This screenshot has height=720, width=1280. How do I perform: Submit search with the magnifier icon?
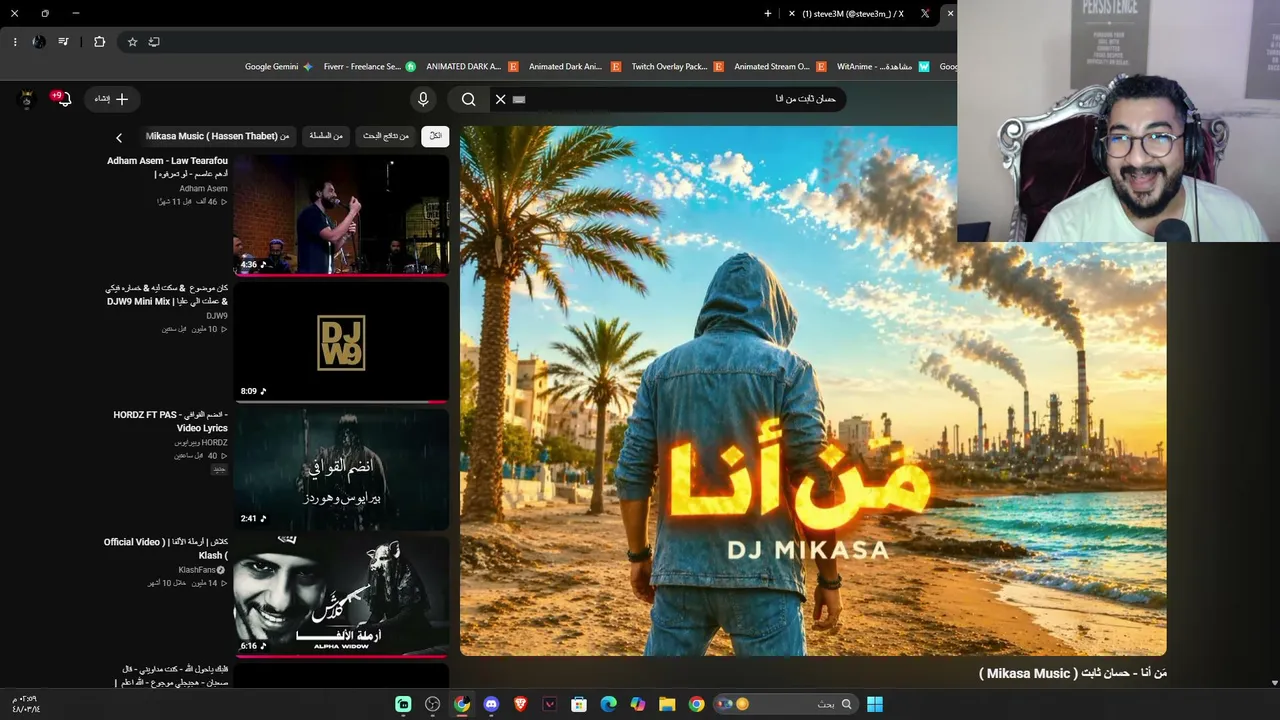pyautogui.click(x=468, y=99)
